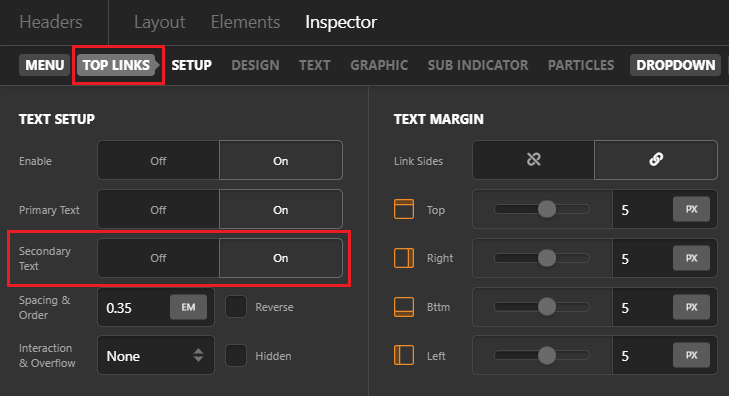
Task: Open the TEXT sub-tab
Action: coord(315,65)
